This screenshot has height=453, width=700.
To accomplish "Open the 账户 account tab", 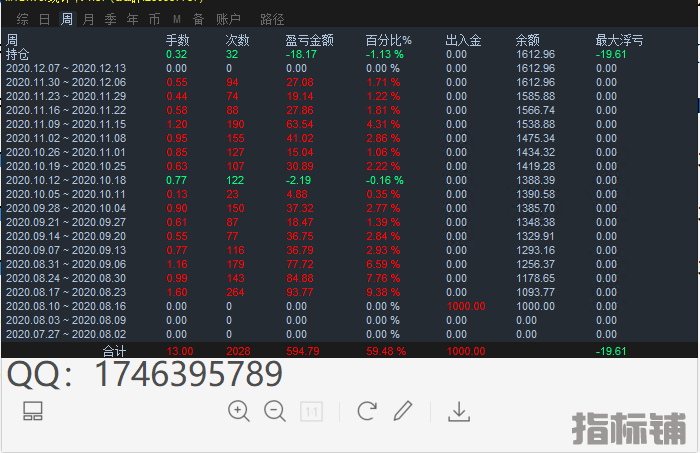I will click(229, 19).
